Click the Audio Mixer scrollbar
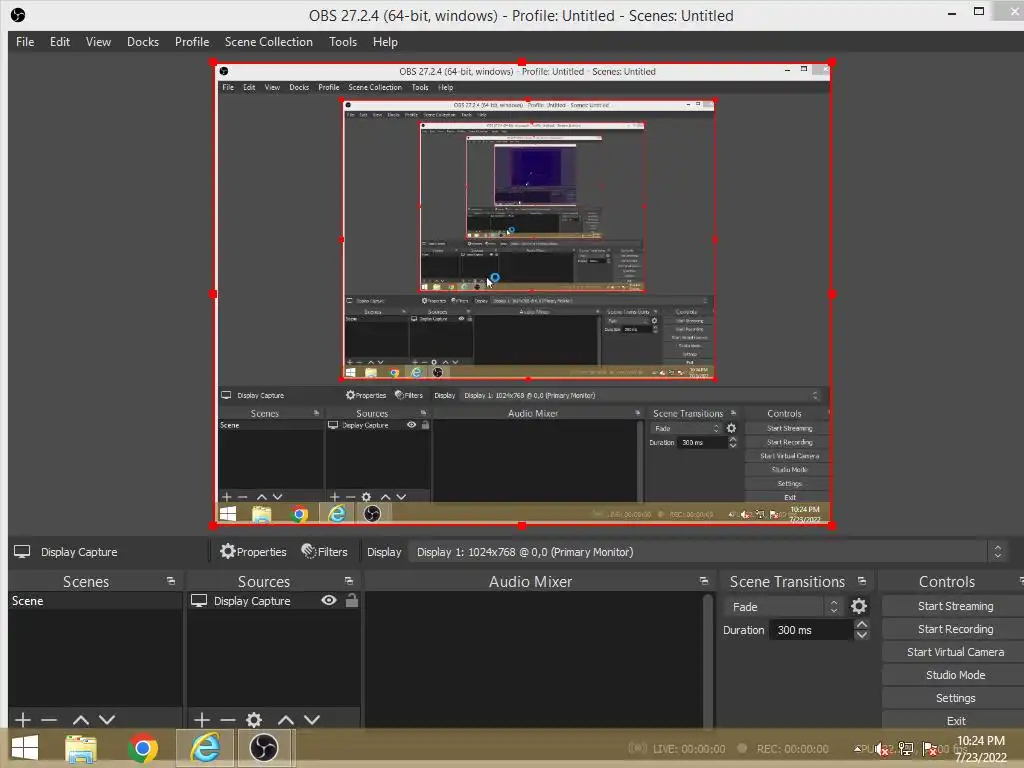 tap(708, 660)
